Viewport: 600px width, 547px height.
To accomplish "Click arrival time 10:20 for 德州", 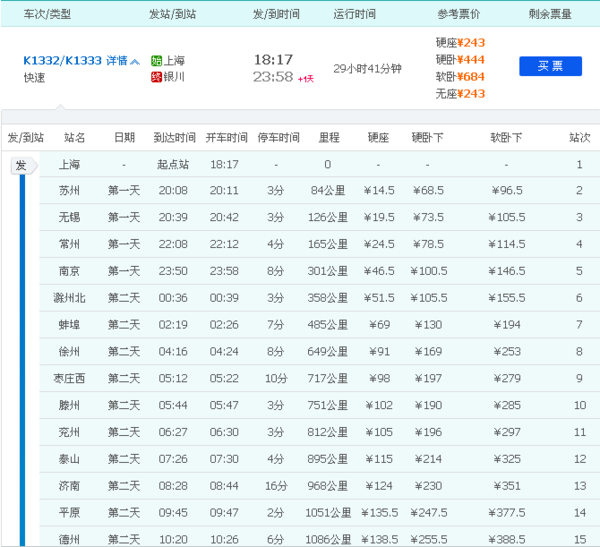I will 173,539.
